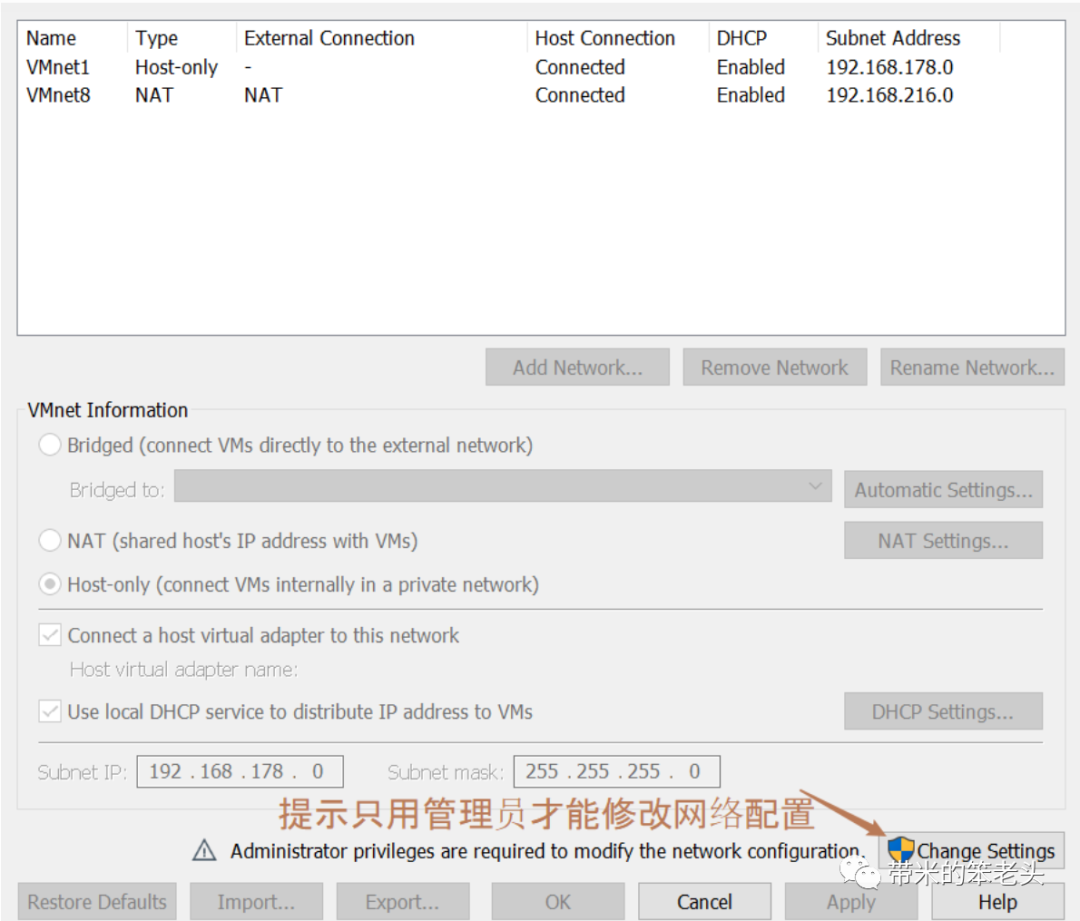Click the warning triangle icon
1080x921 pixels.
pos(204,851)
